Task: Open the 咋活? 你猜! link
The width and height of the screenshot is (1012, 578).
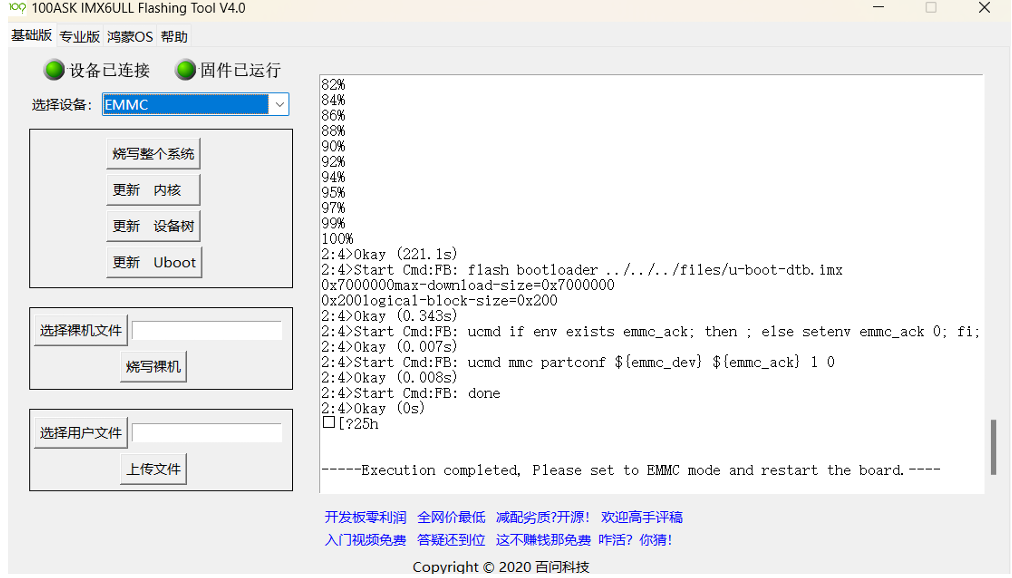Action: point(635,540)
